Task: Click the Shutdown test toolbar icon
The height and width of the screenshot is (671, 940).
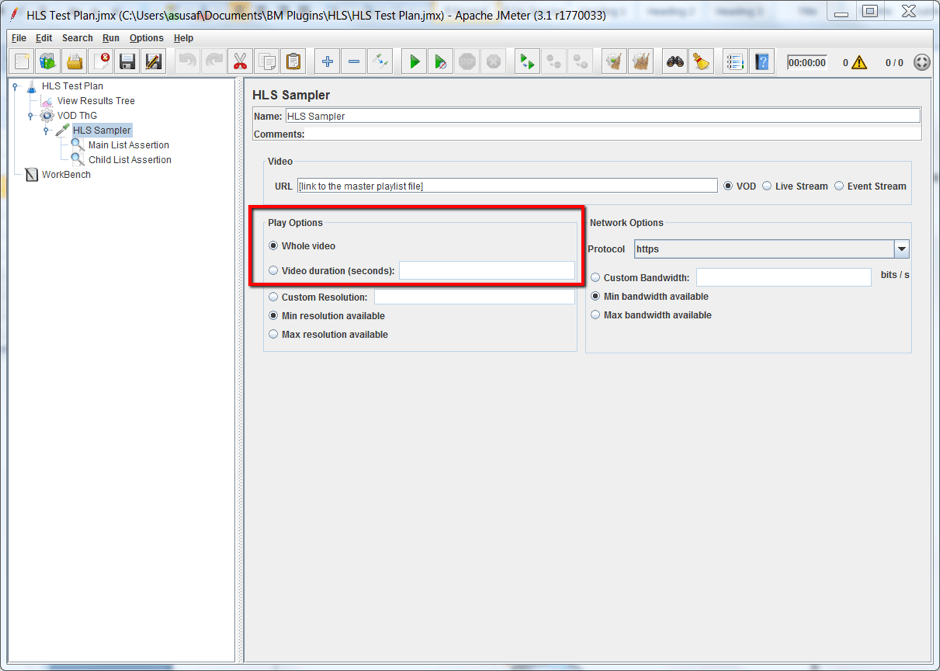Action: click(493, 62)
